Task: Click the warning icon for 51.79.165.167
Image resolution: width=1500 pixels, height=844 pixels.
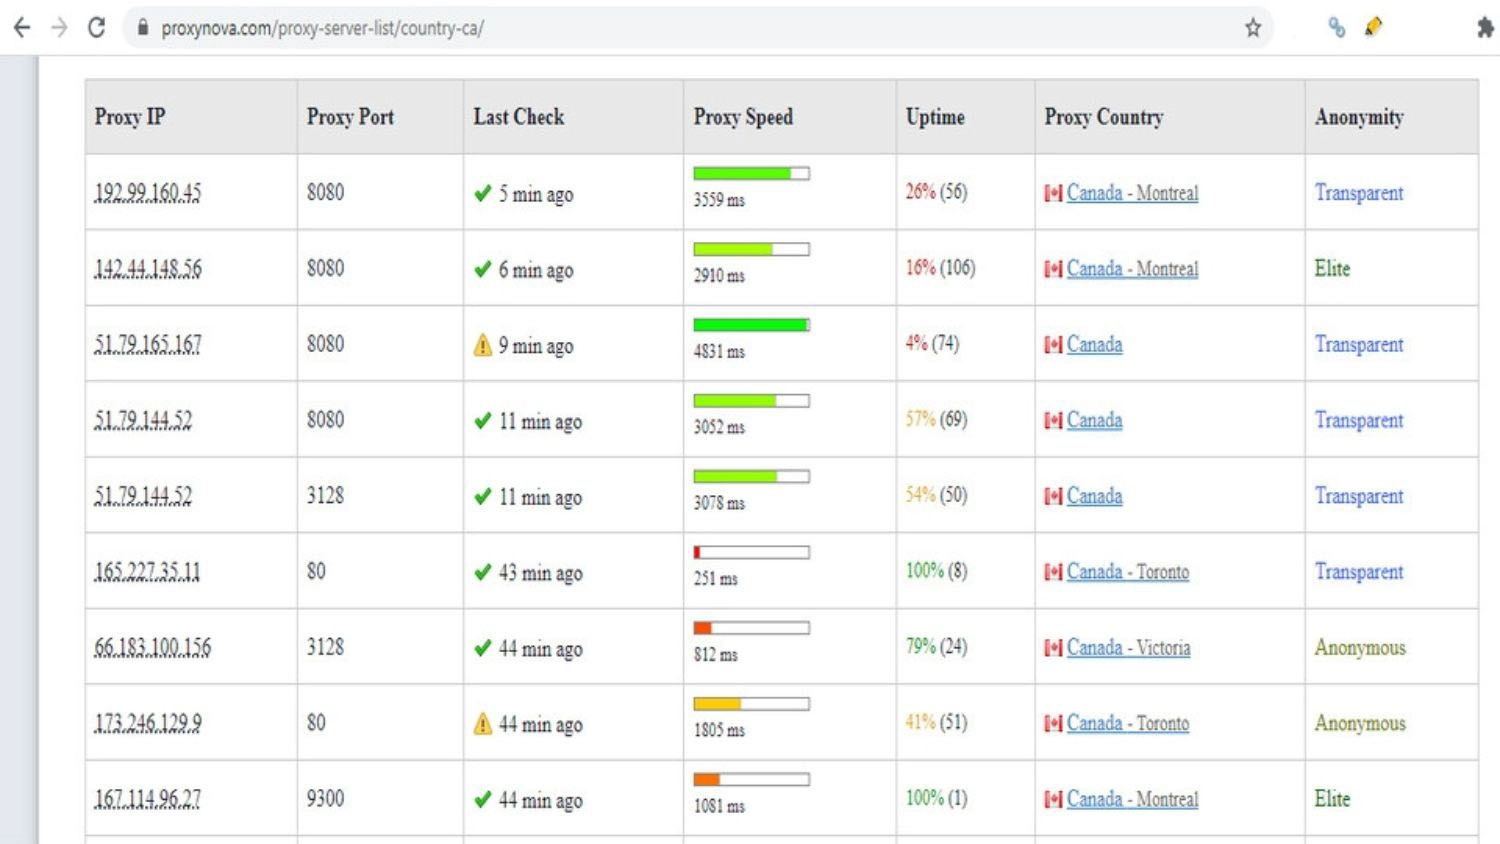Action: pos(483,345)
